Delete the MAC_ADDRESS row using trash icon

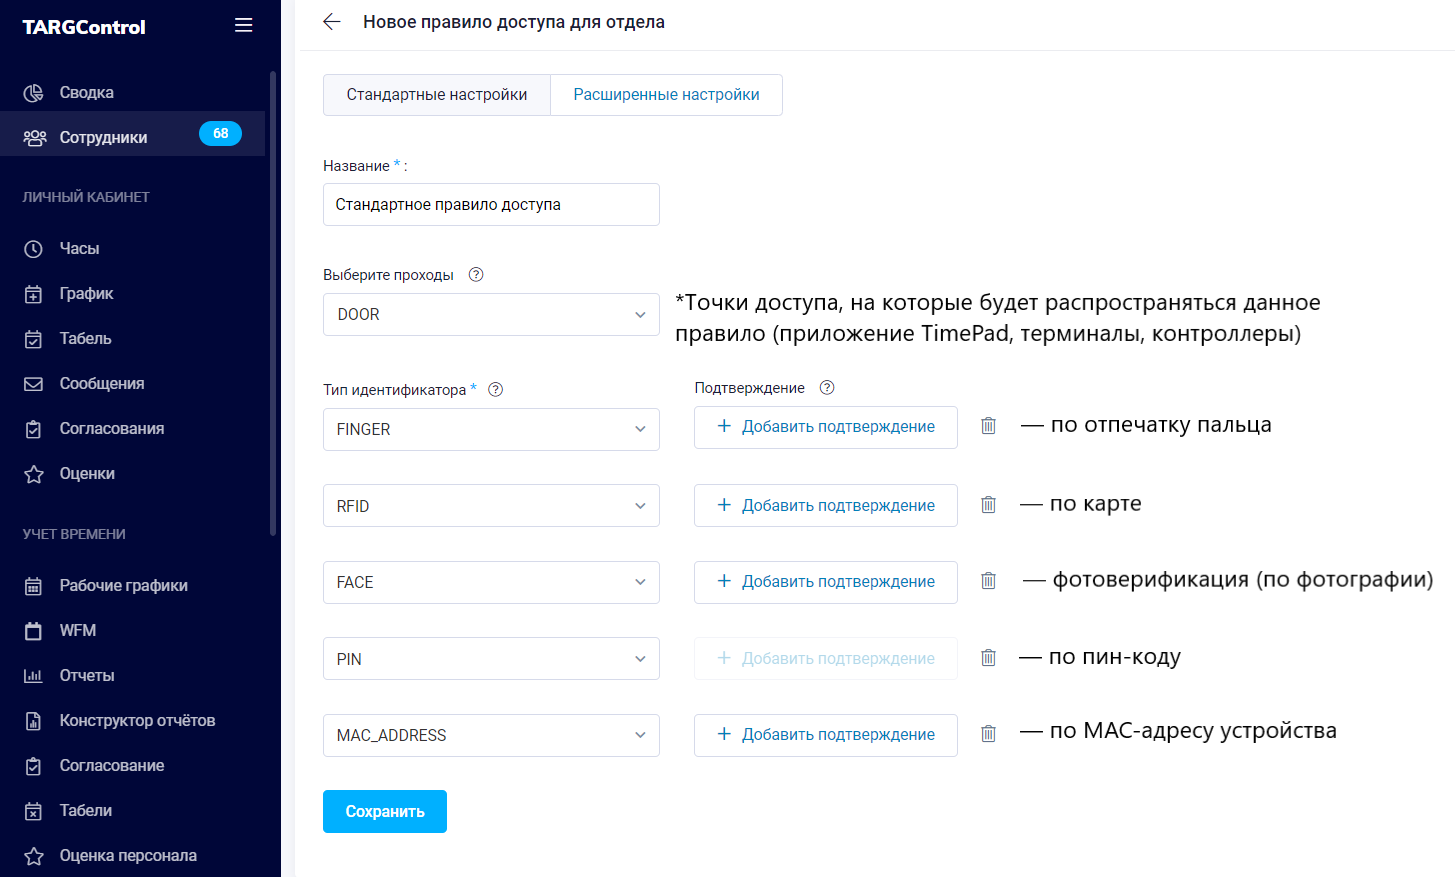[x=988, y=734]
